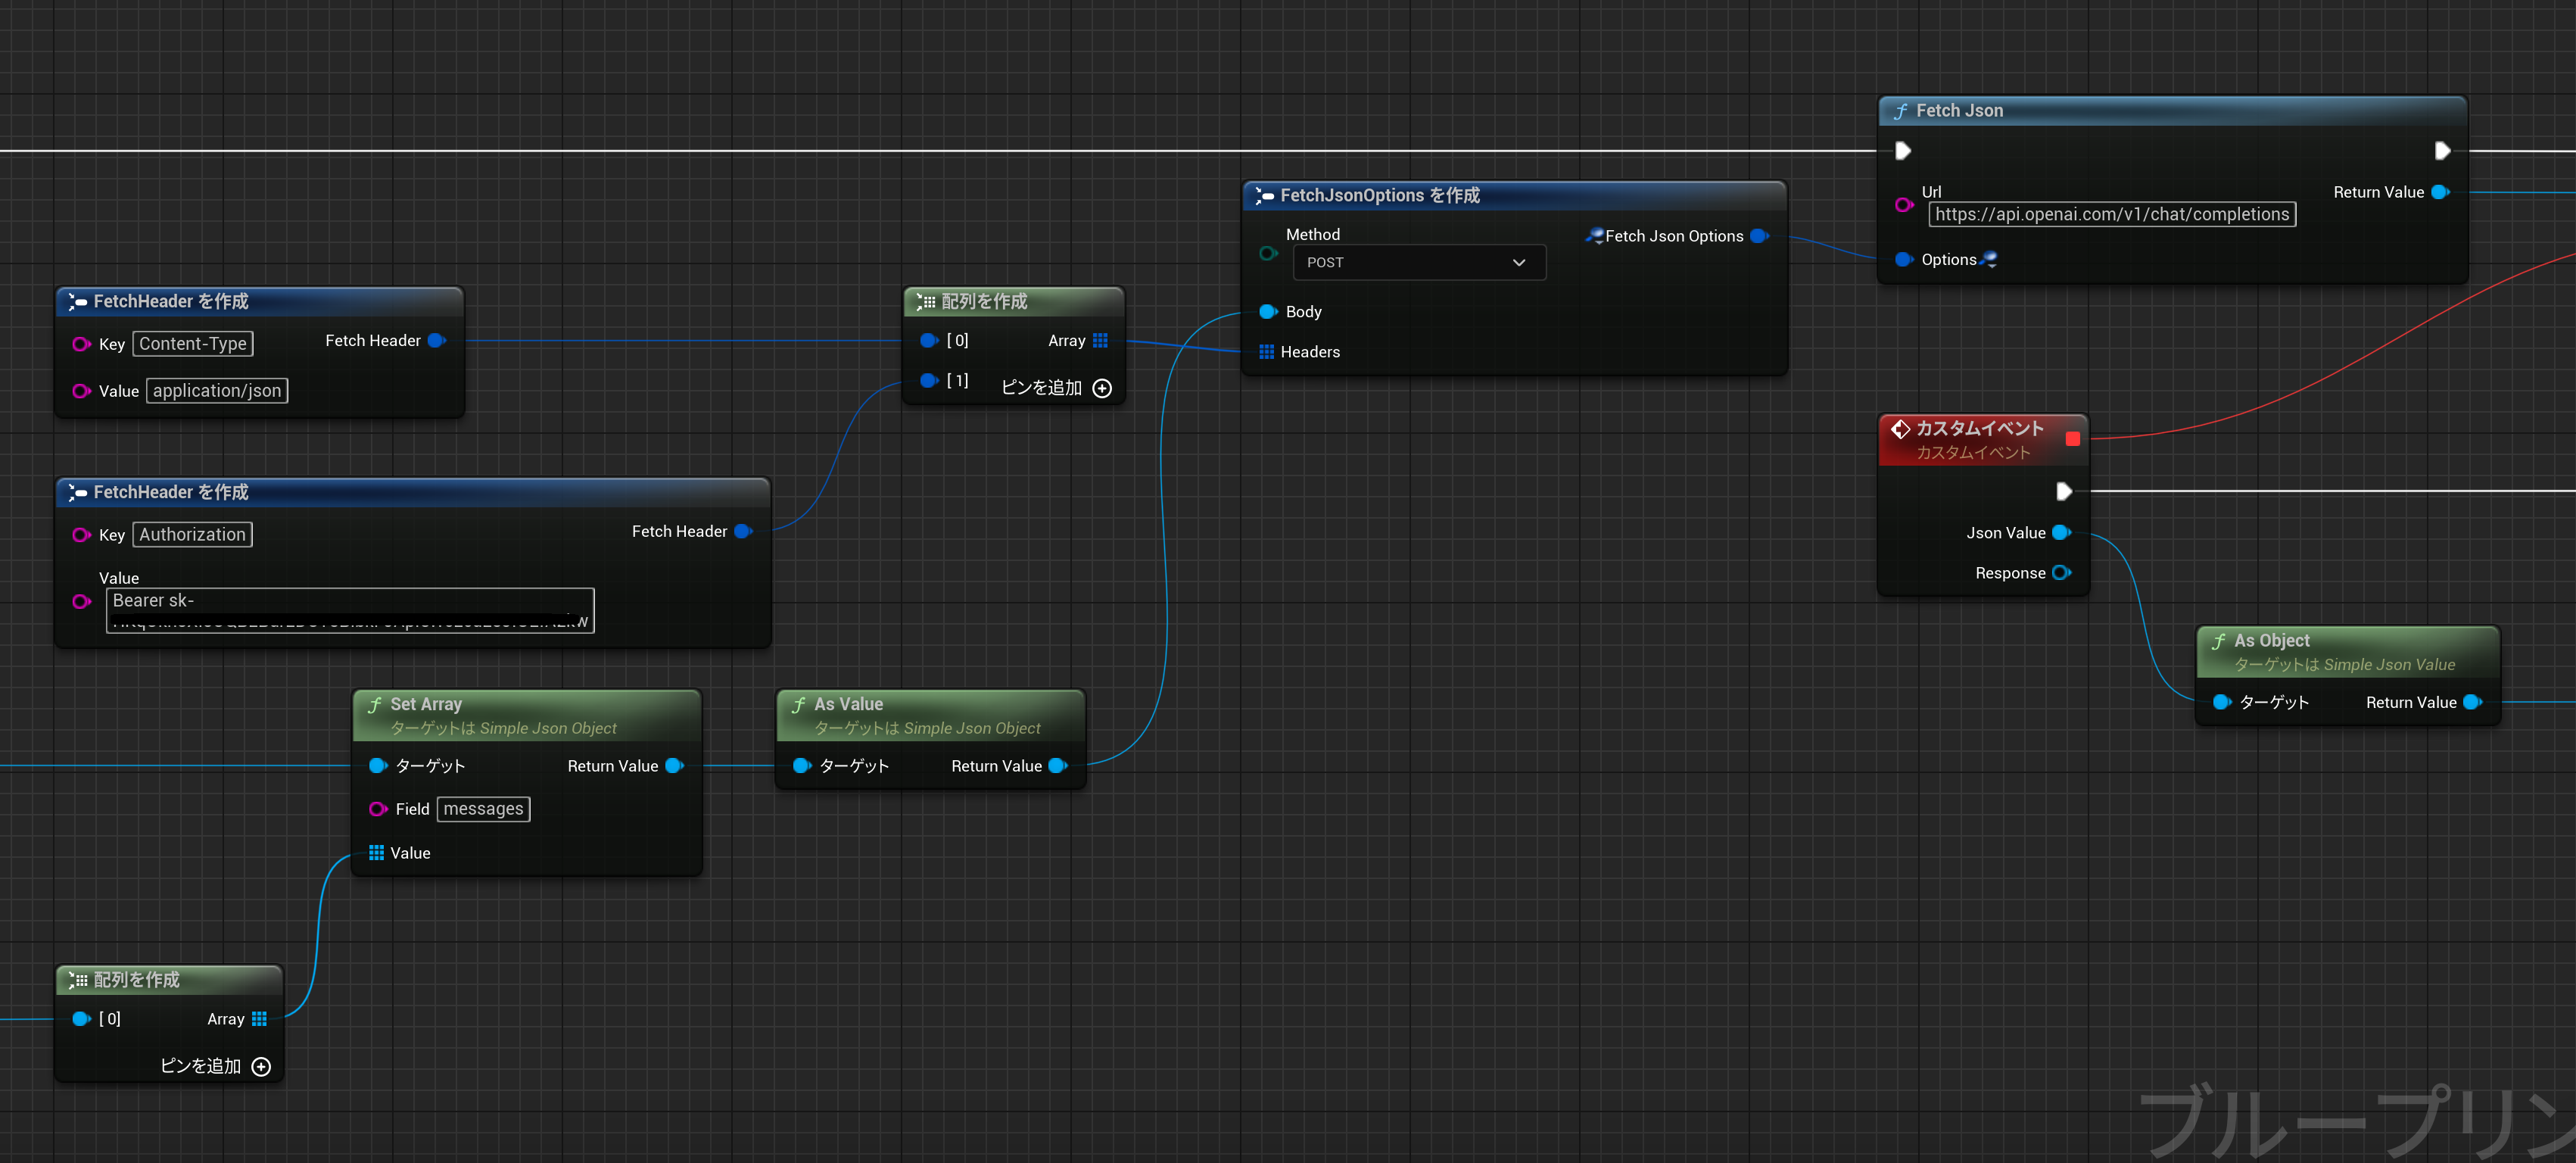Click Fetch Json input execution pin
The width and height of the screenshot is (2576, 1163).
1903,151
